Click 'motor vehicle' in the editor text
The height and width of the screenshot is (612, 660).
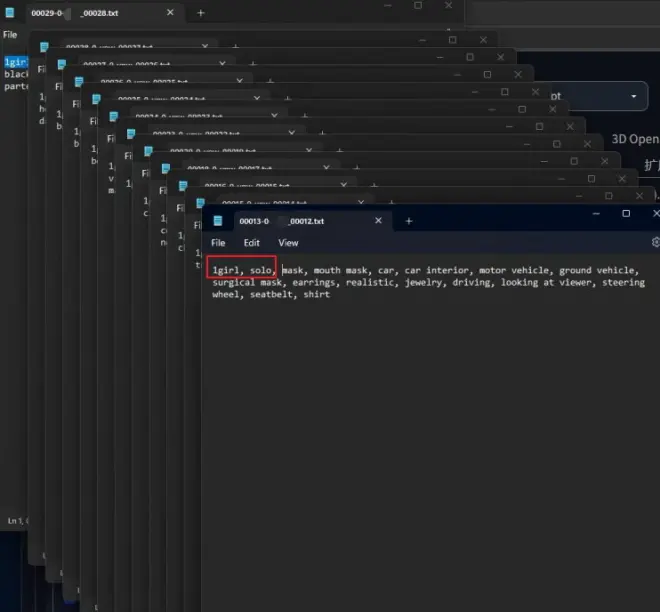pos(514,270)
